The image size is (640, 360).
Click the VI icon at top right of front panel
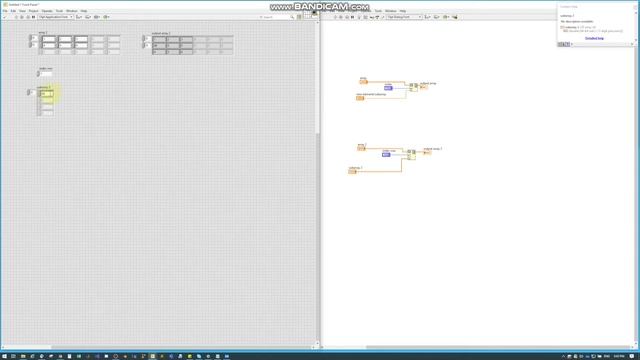click(315, 14)
